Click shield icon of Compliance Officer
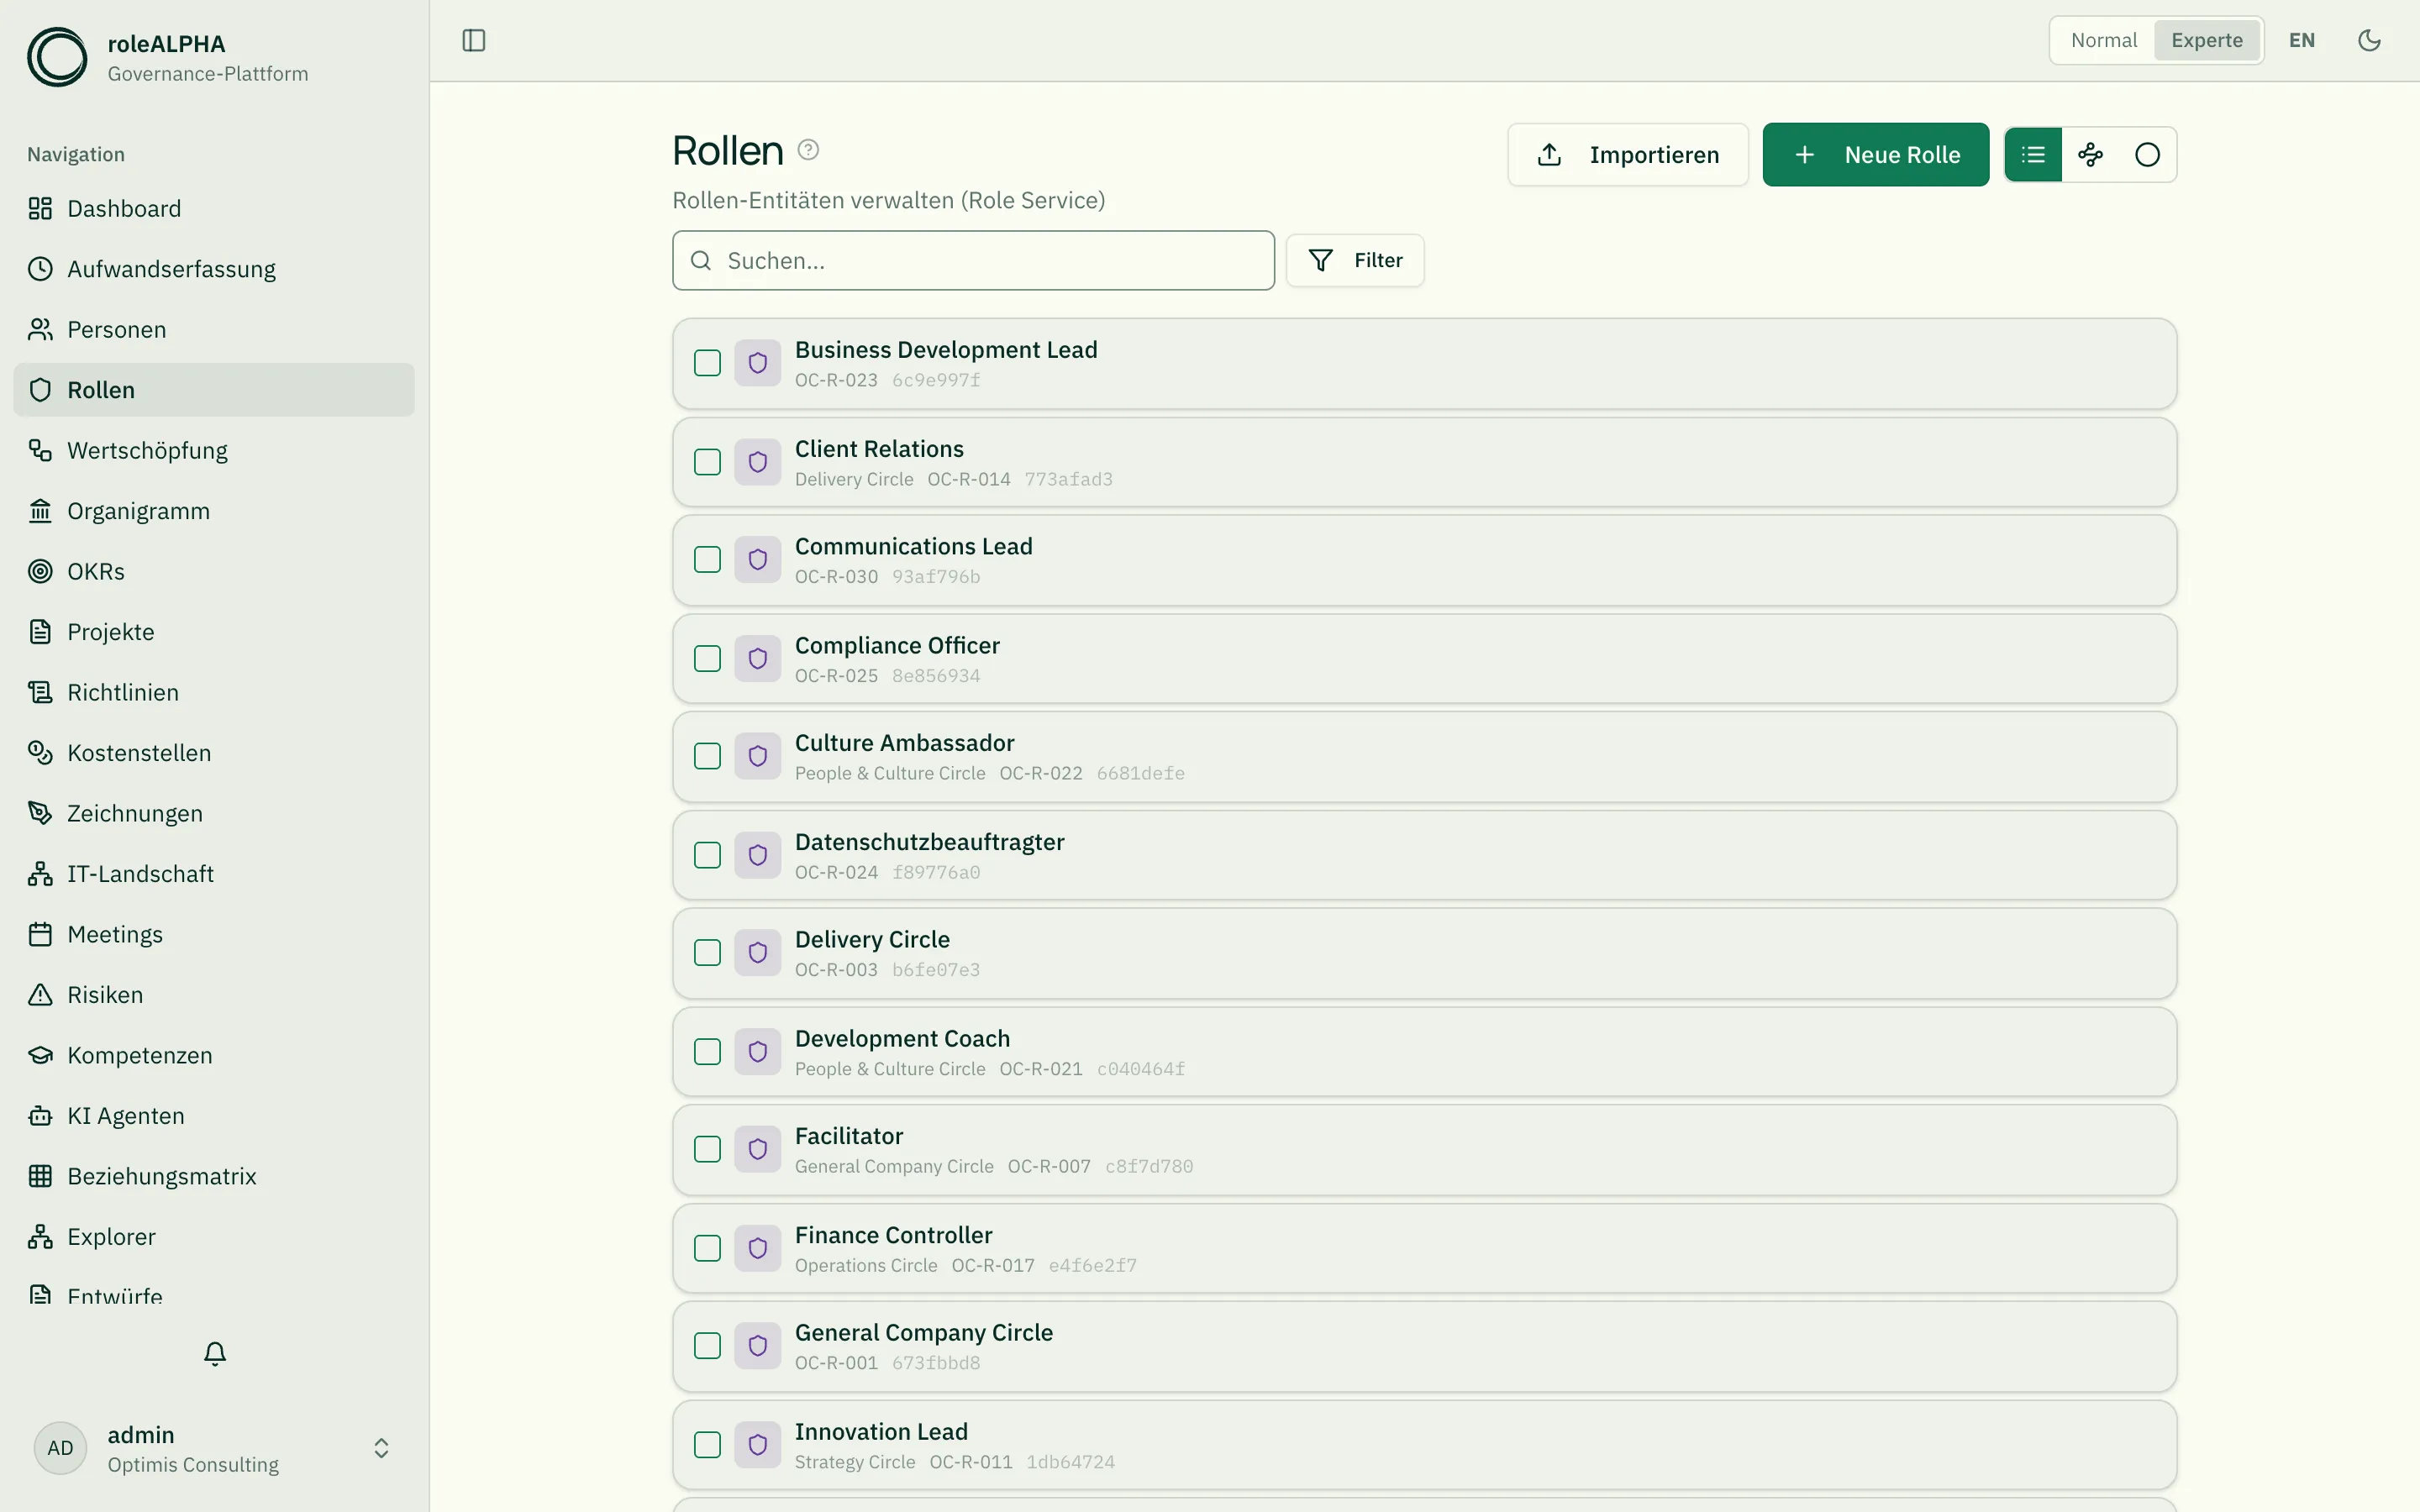The width and height of the screenshot is (2420, 1512). point(758,659)
